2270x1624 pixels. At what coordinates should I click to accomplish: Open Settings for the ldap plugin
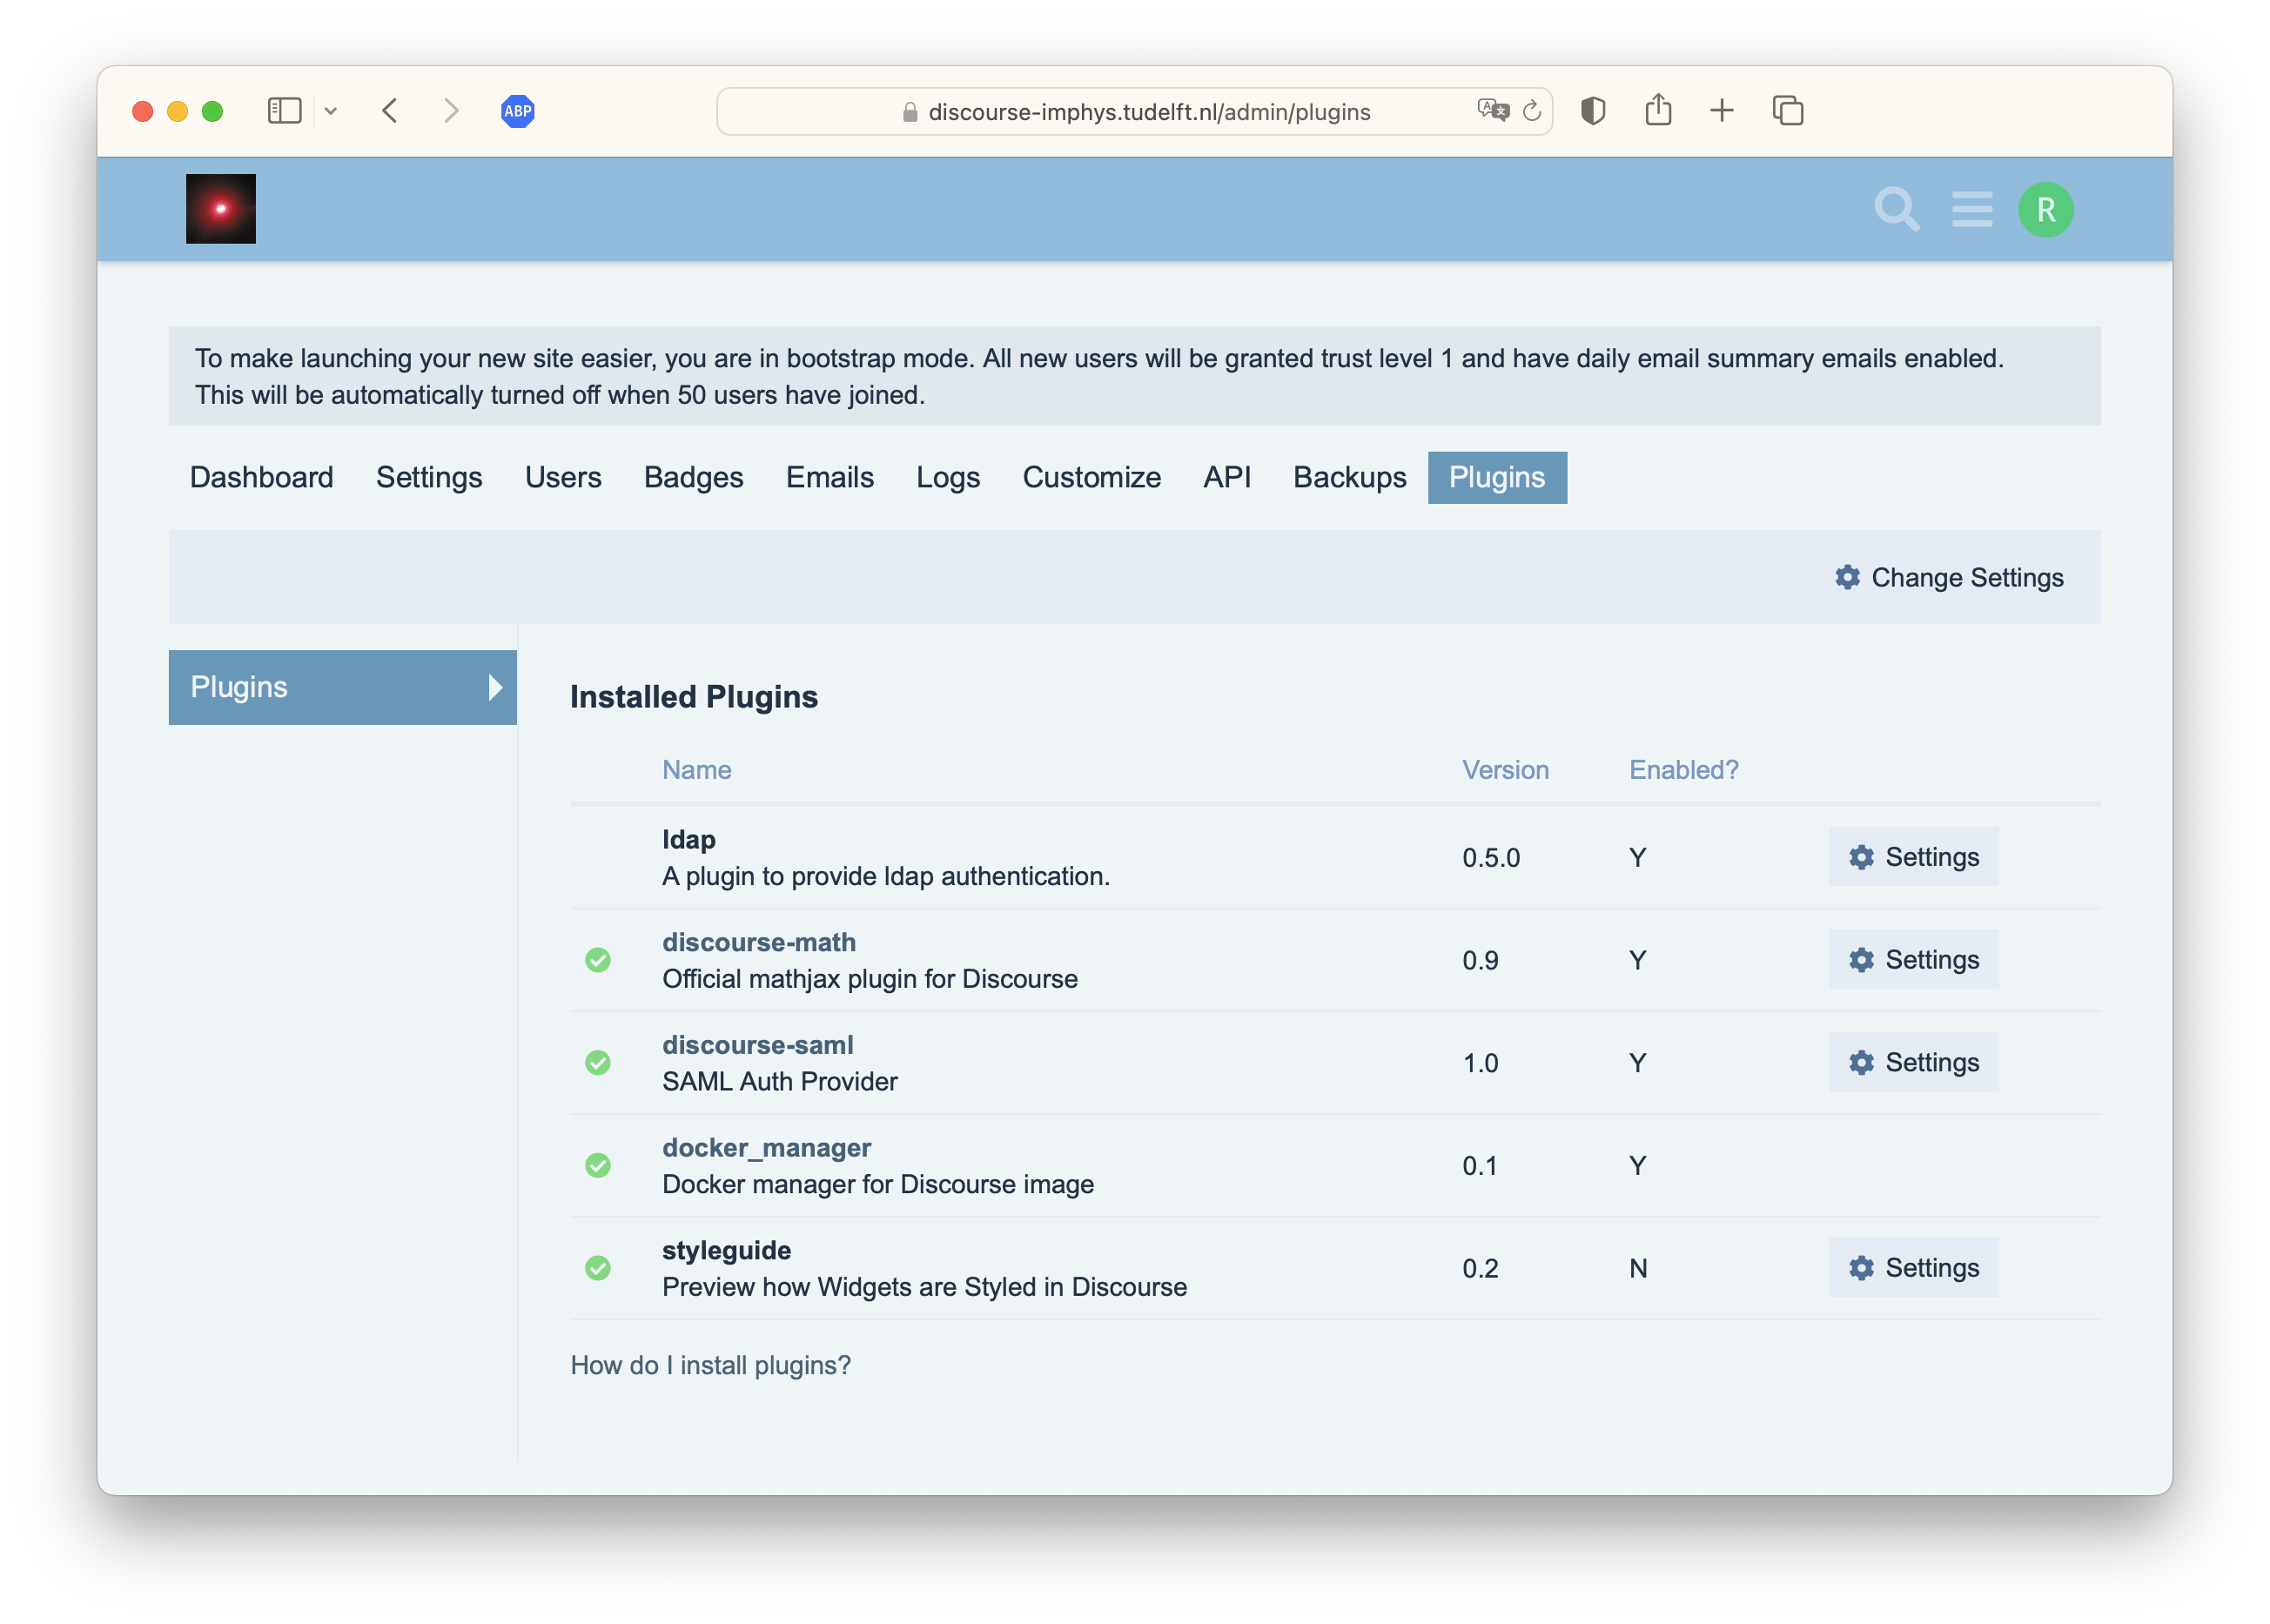point(1913,856)
